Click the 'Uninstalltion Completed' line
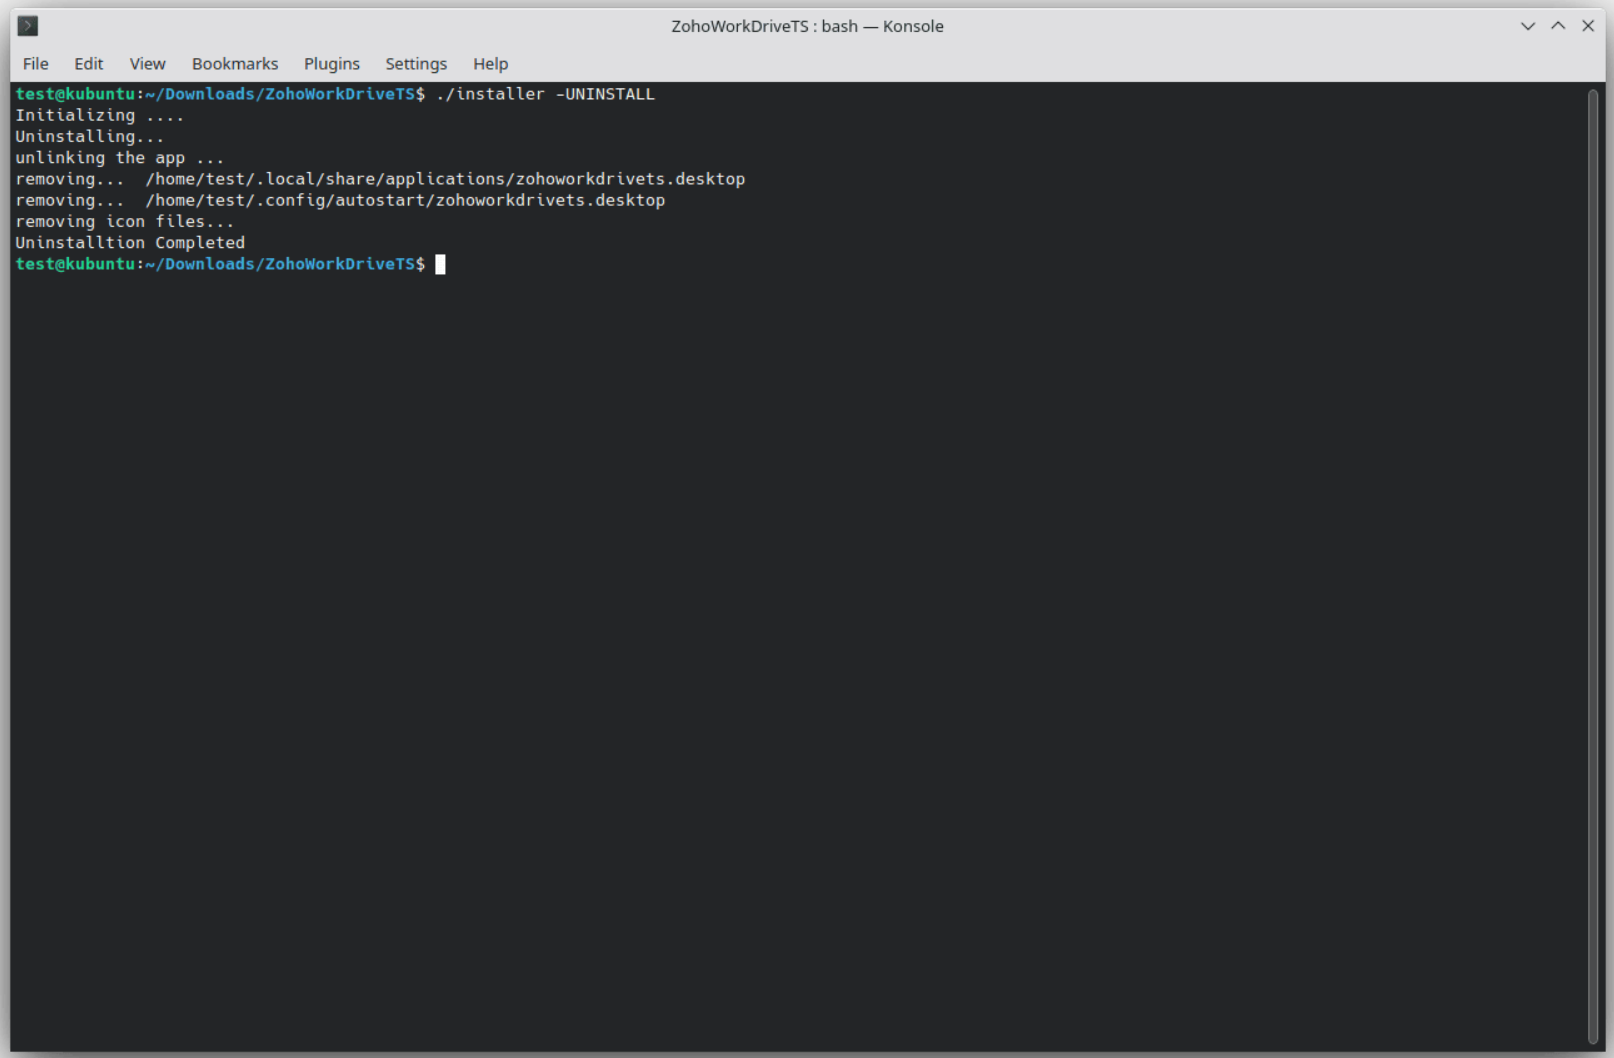Screen dimensions: 1614x1058 (x=130, y=243)
